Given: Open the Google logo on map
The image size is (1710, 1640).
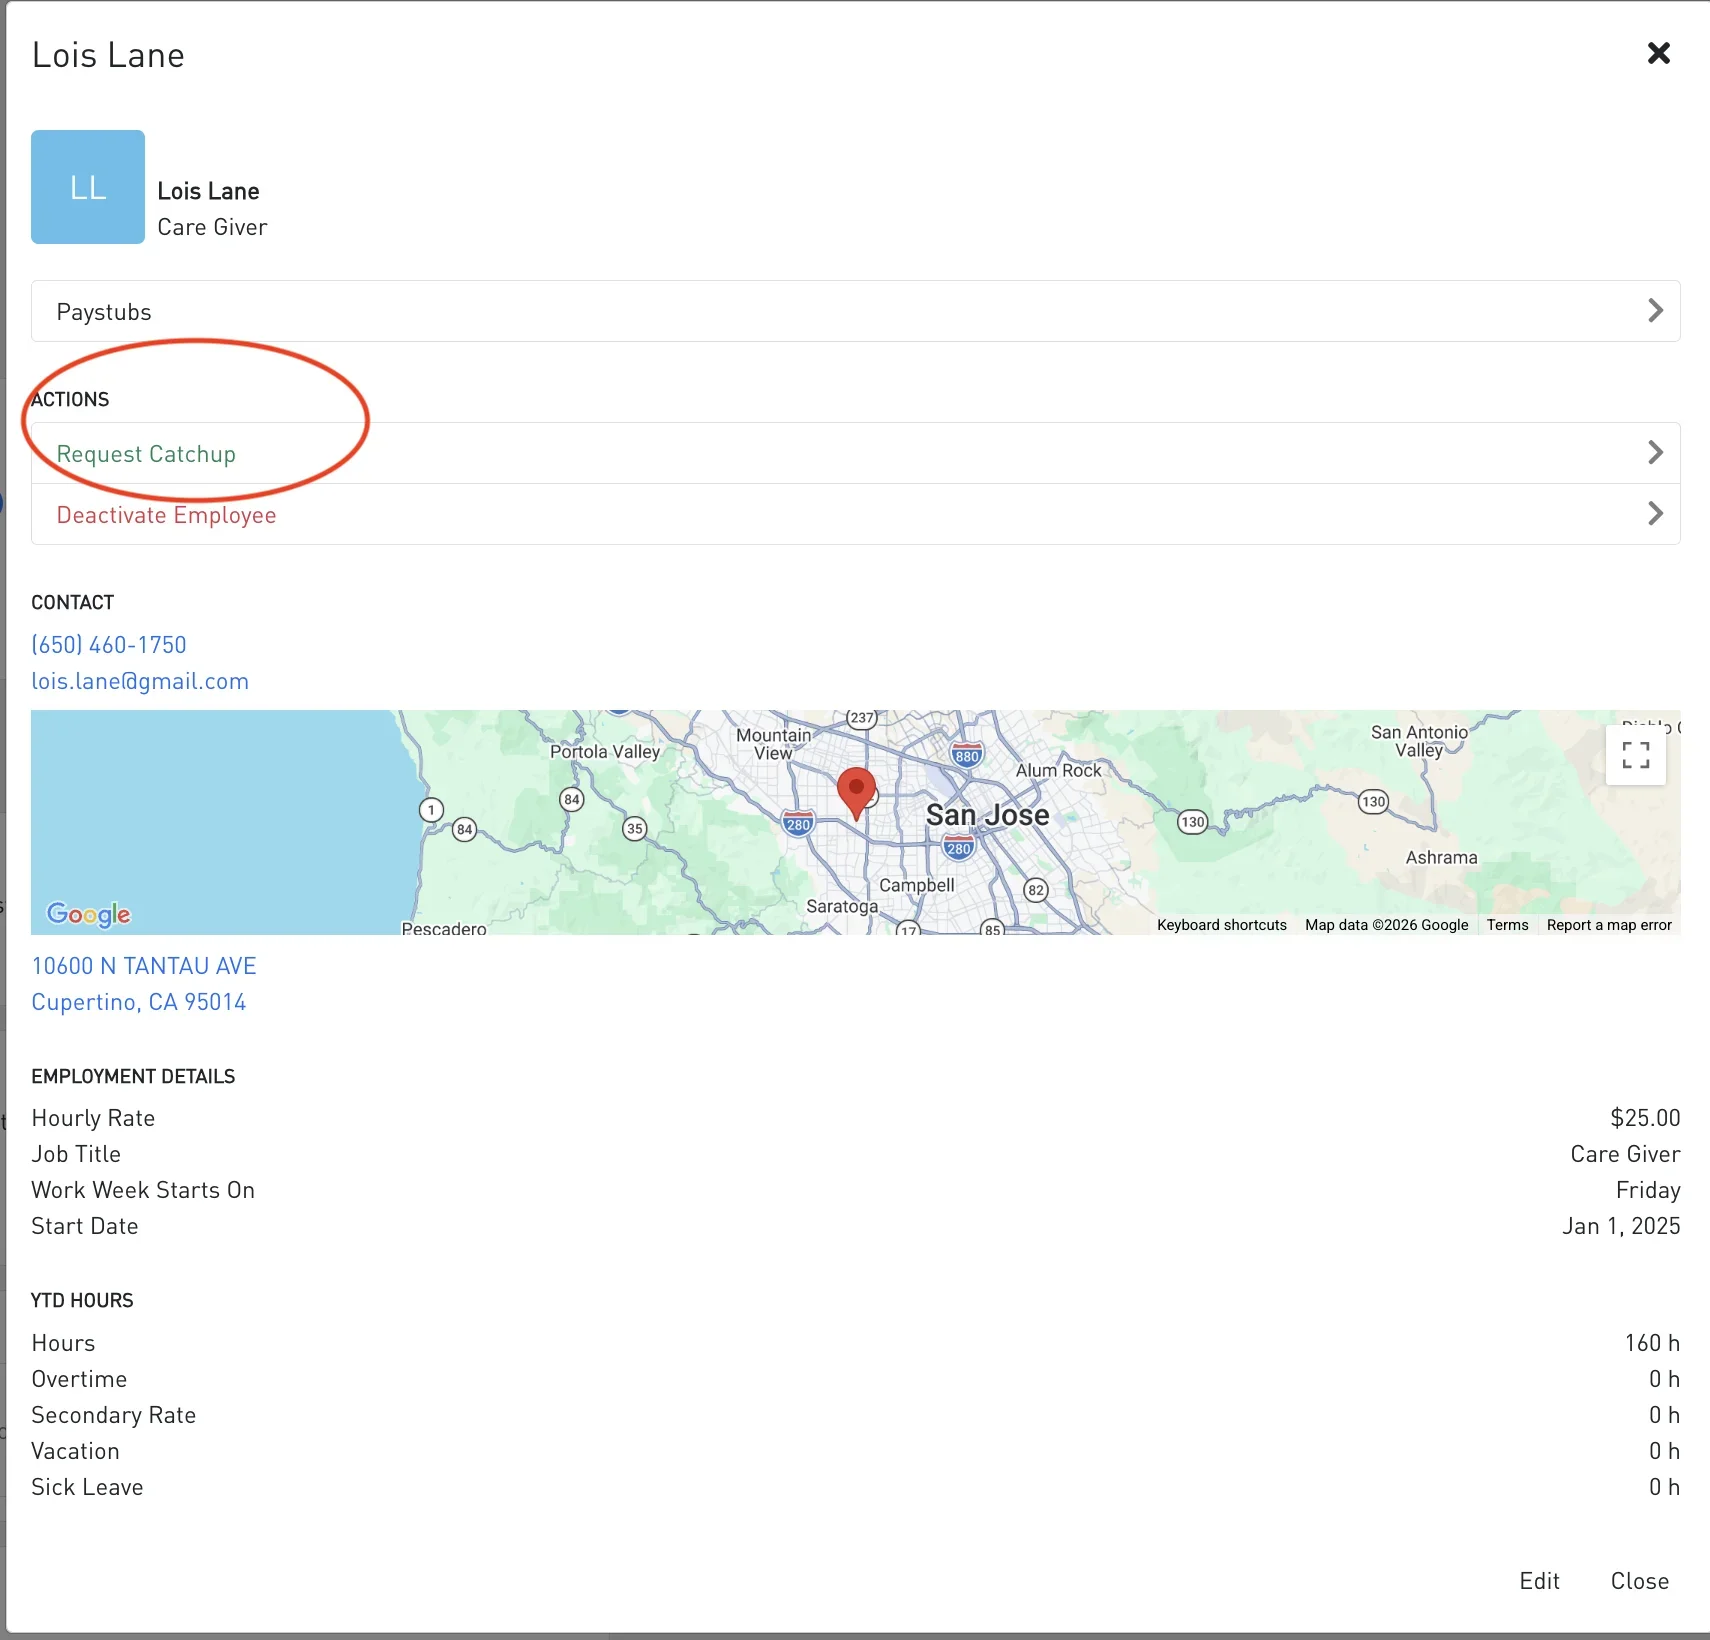Looking at the screenshot, I should [89, 914].
